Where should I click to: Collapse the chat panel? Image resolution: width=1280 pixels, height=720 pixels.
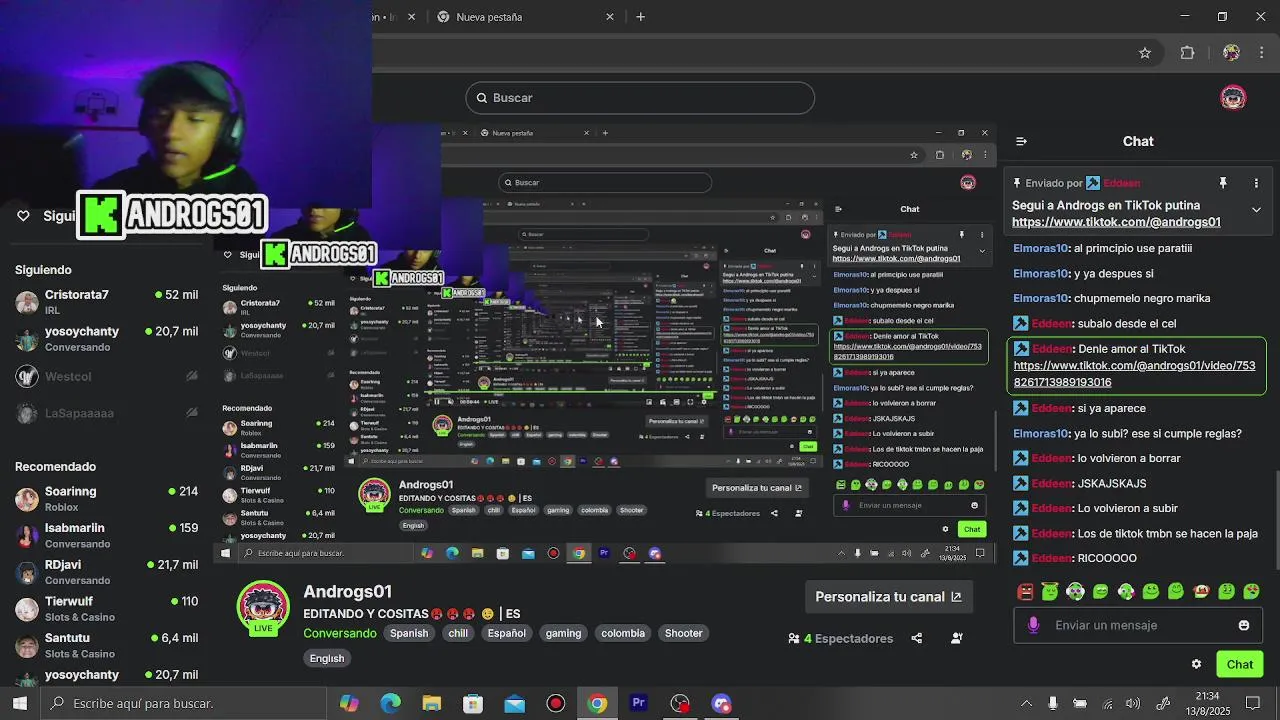coord(1021,141)
